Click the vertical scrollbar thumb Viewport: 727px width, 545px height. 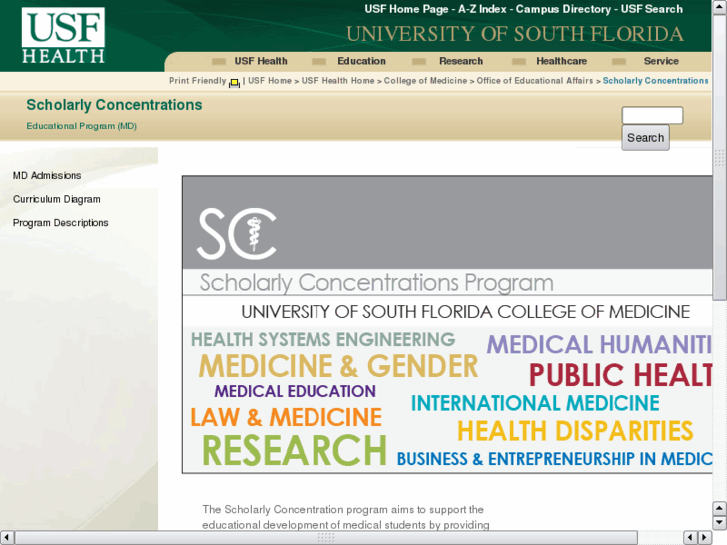coord(719,158)
